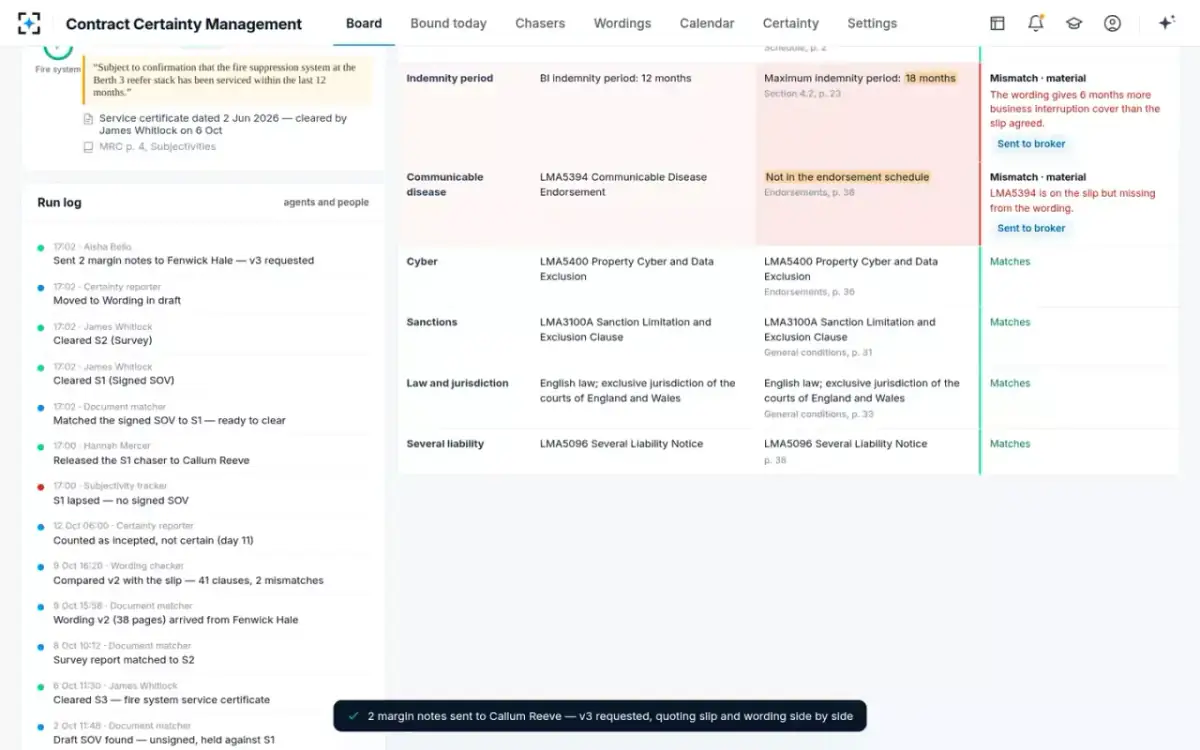The image size is (1200, 750).
Task: Open the notifications bell
Action: click(x=1036, y=23)
